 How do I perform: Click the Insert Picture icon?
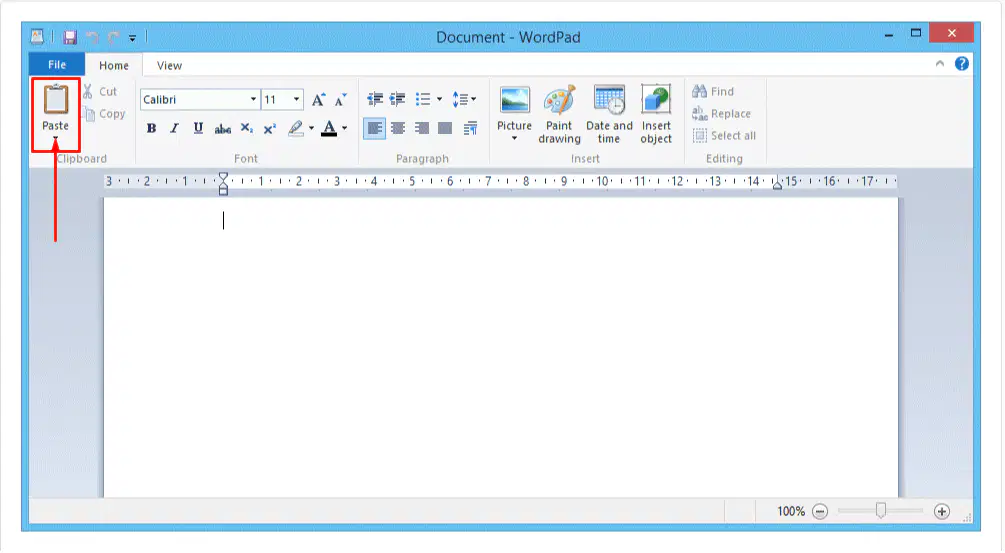pyautogui.click(x=515, y=101)
